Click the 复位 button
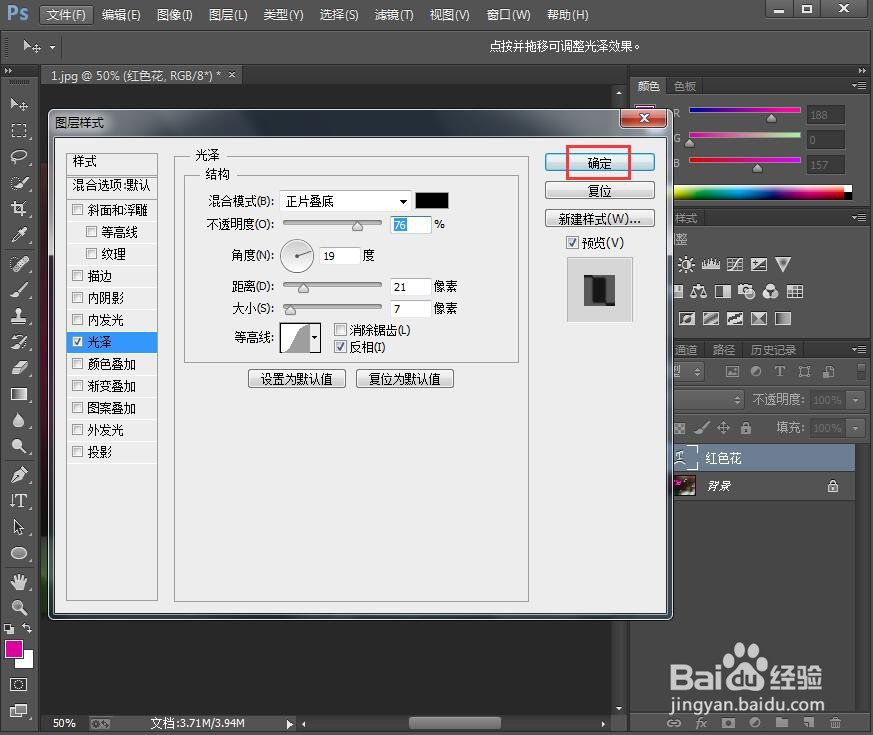 coord(600,191)
